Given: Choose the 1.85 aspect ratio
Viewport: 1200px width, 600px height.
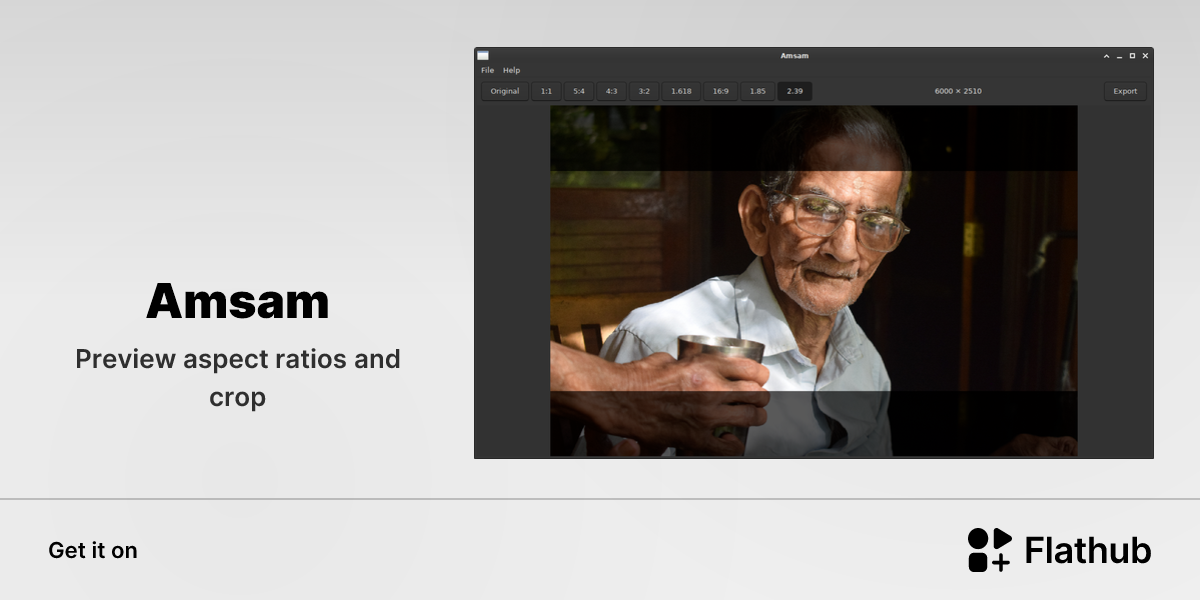Looking at the screenshot, I should click(758, 91).
